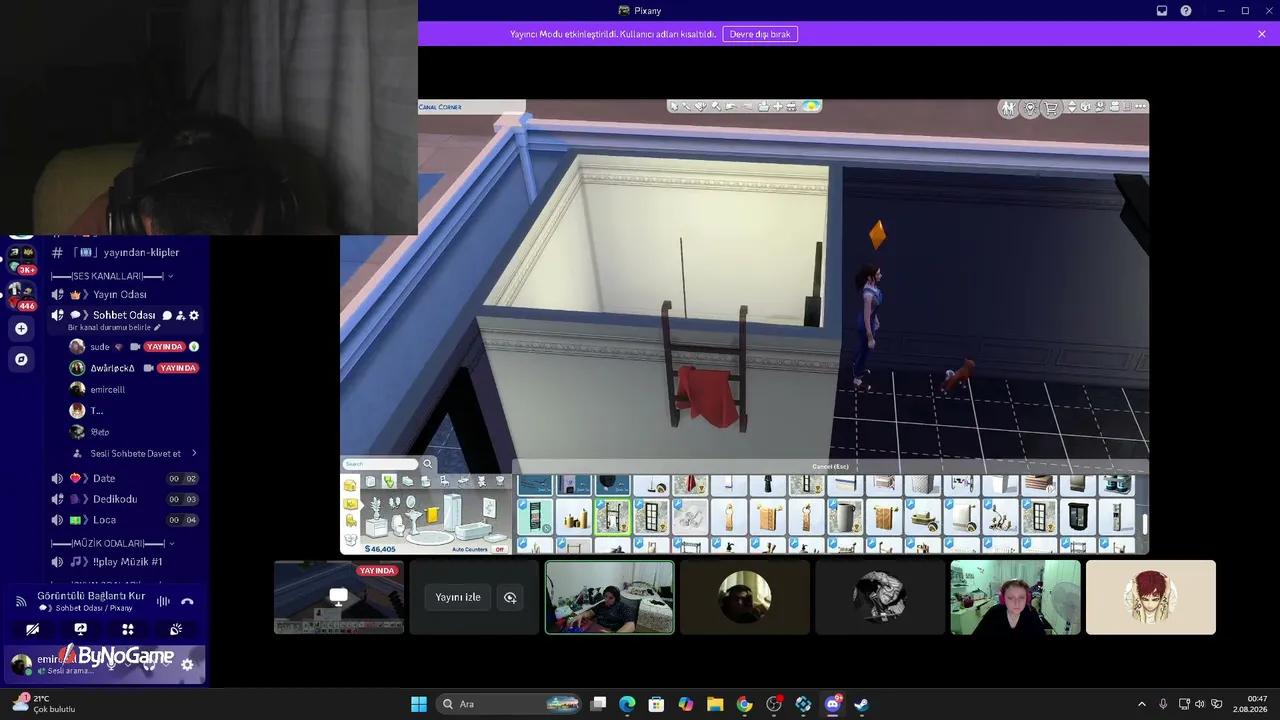The image size is (1280, 720).
Task: Undo last build action with arrow icon
Action: 731,106
